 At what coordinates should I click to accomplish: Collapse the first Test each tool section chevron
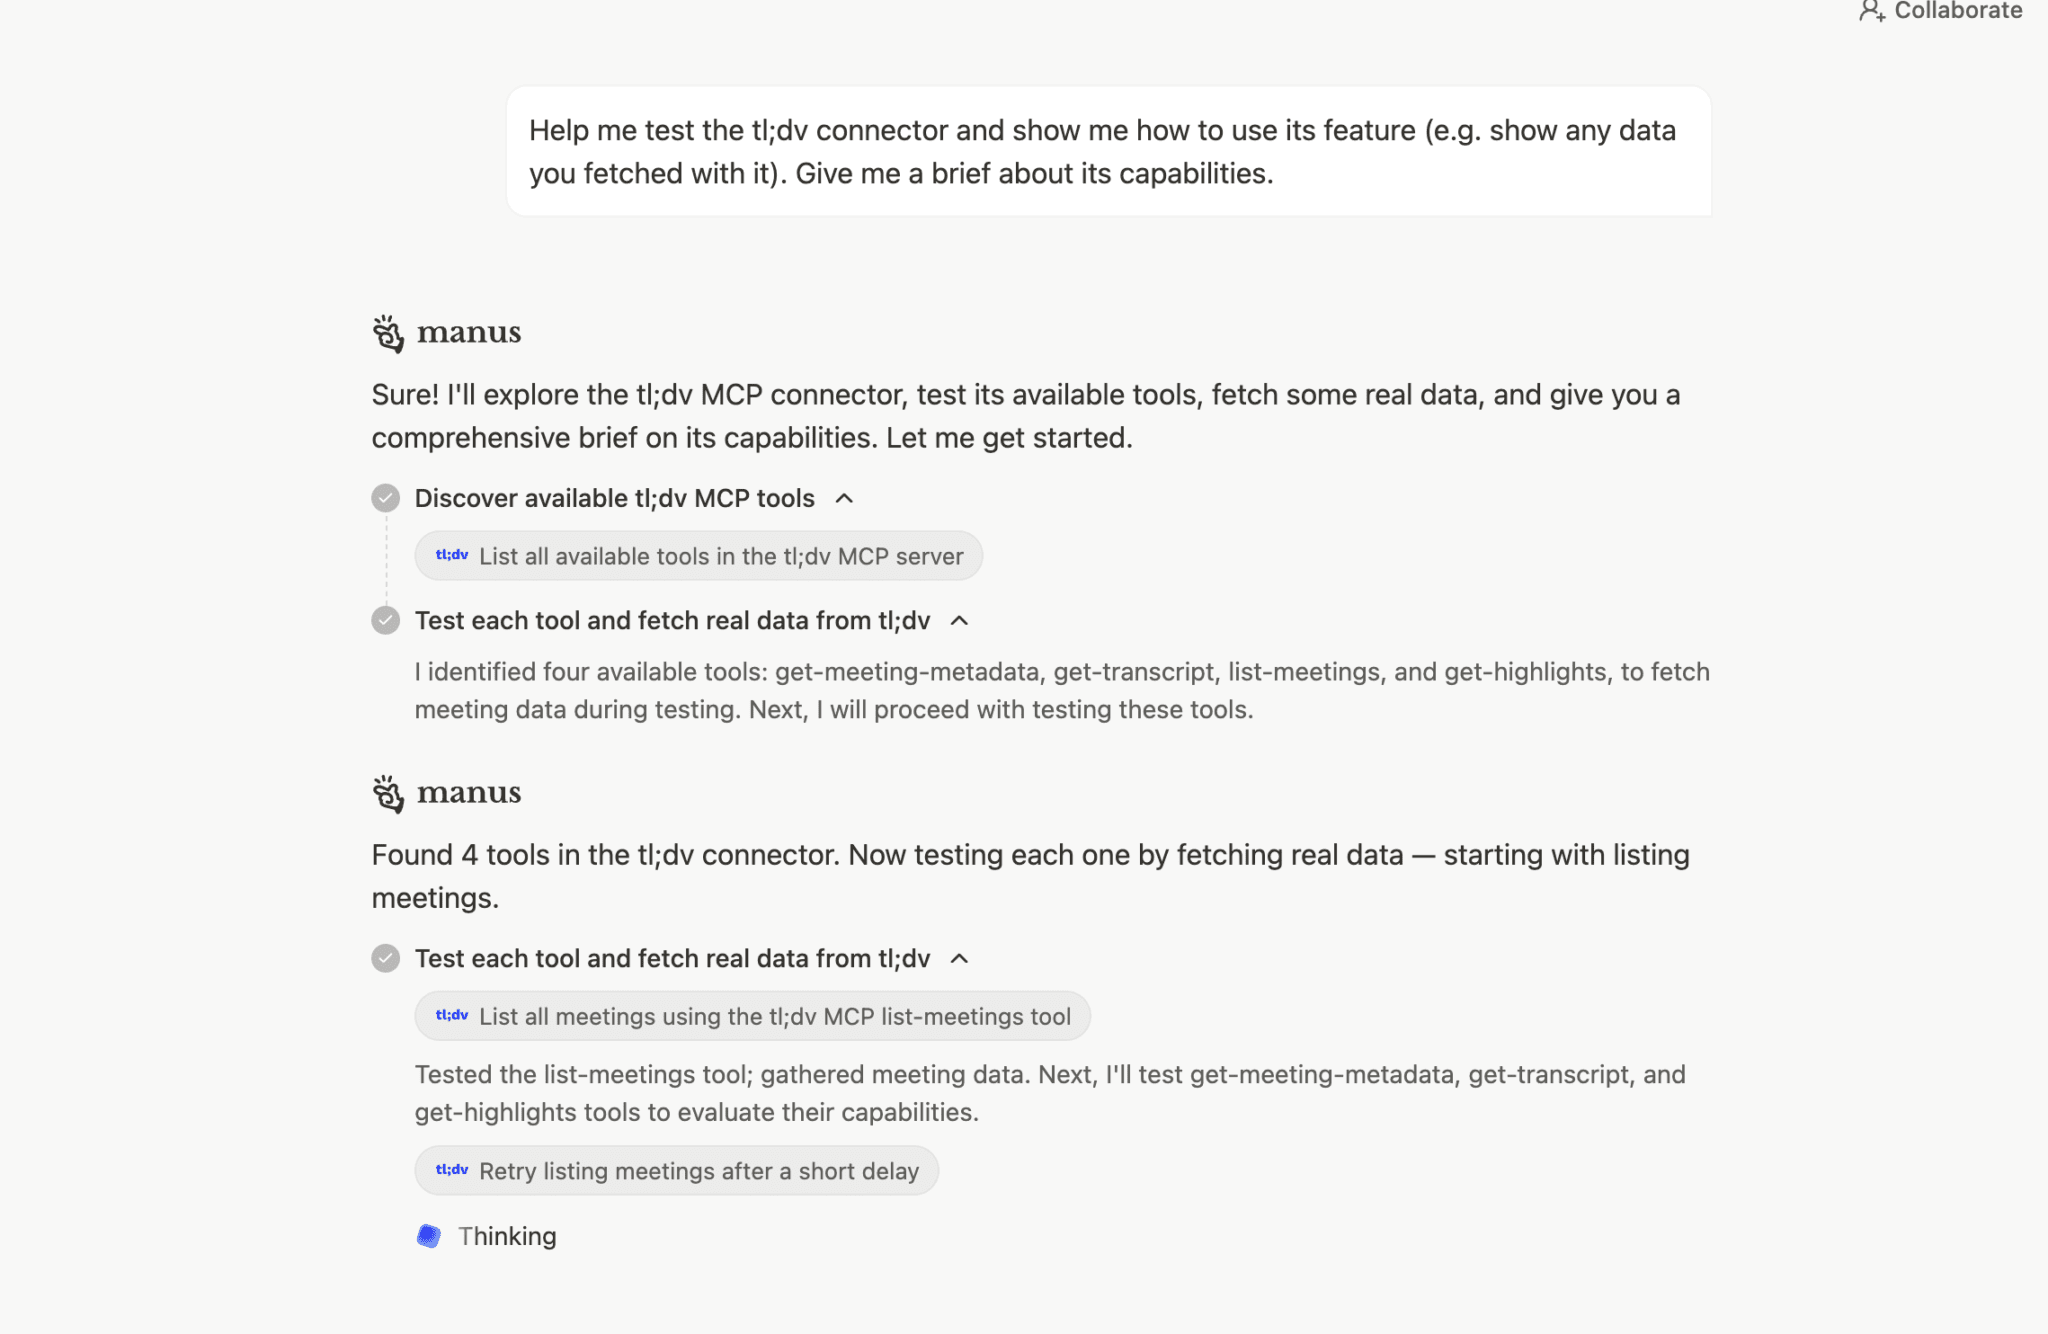coord(960,620)
